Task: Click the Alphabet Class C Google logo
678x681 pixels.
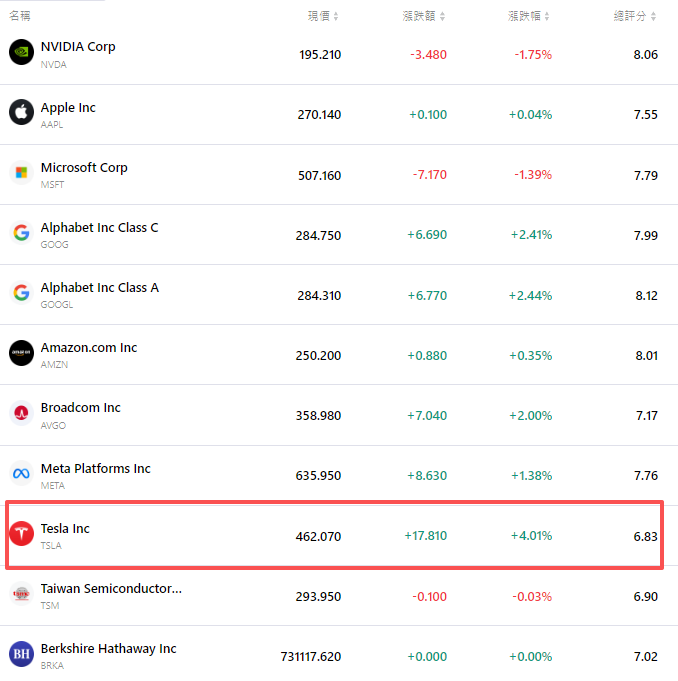Action: (x=21, y=233)
